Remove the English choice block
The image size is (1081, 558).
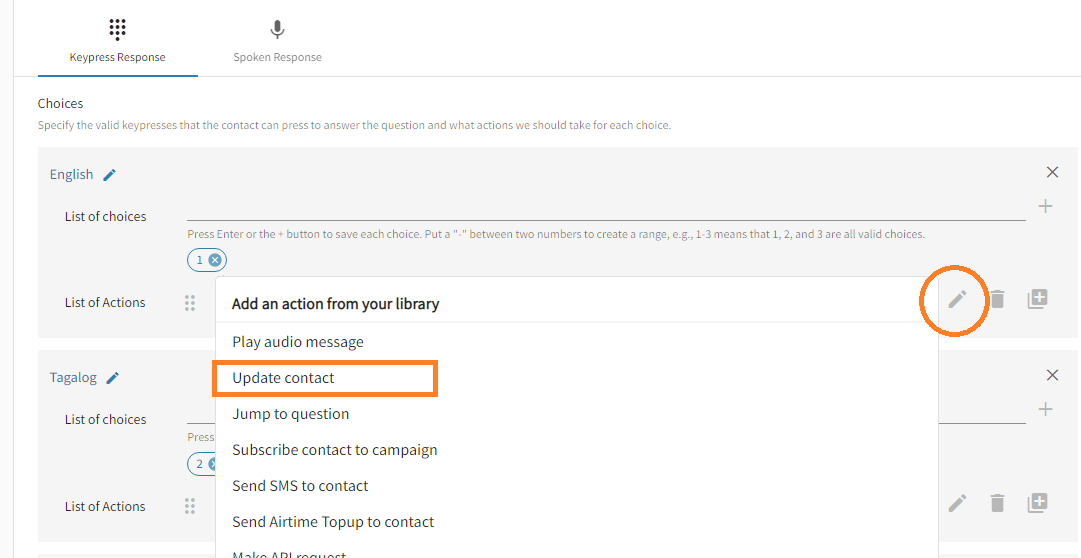point(1052,172)
